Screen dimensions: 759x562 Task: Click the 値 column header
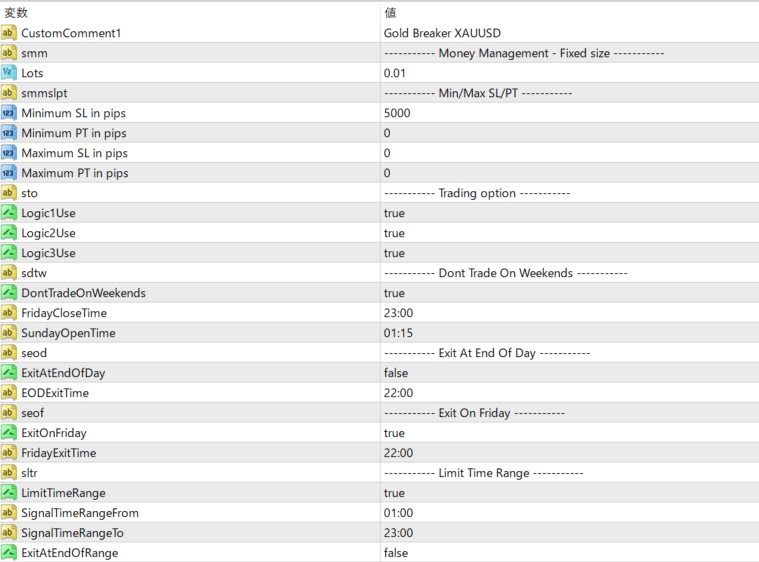390,12
